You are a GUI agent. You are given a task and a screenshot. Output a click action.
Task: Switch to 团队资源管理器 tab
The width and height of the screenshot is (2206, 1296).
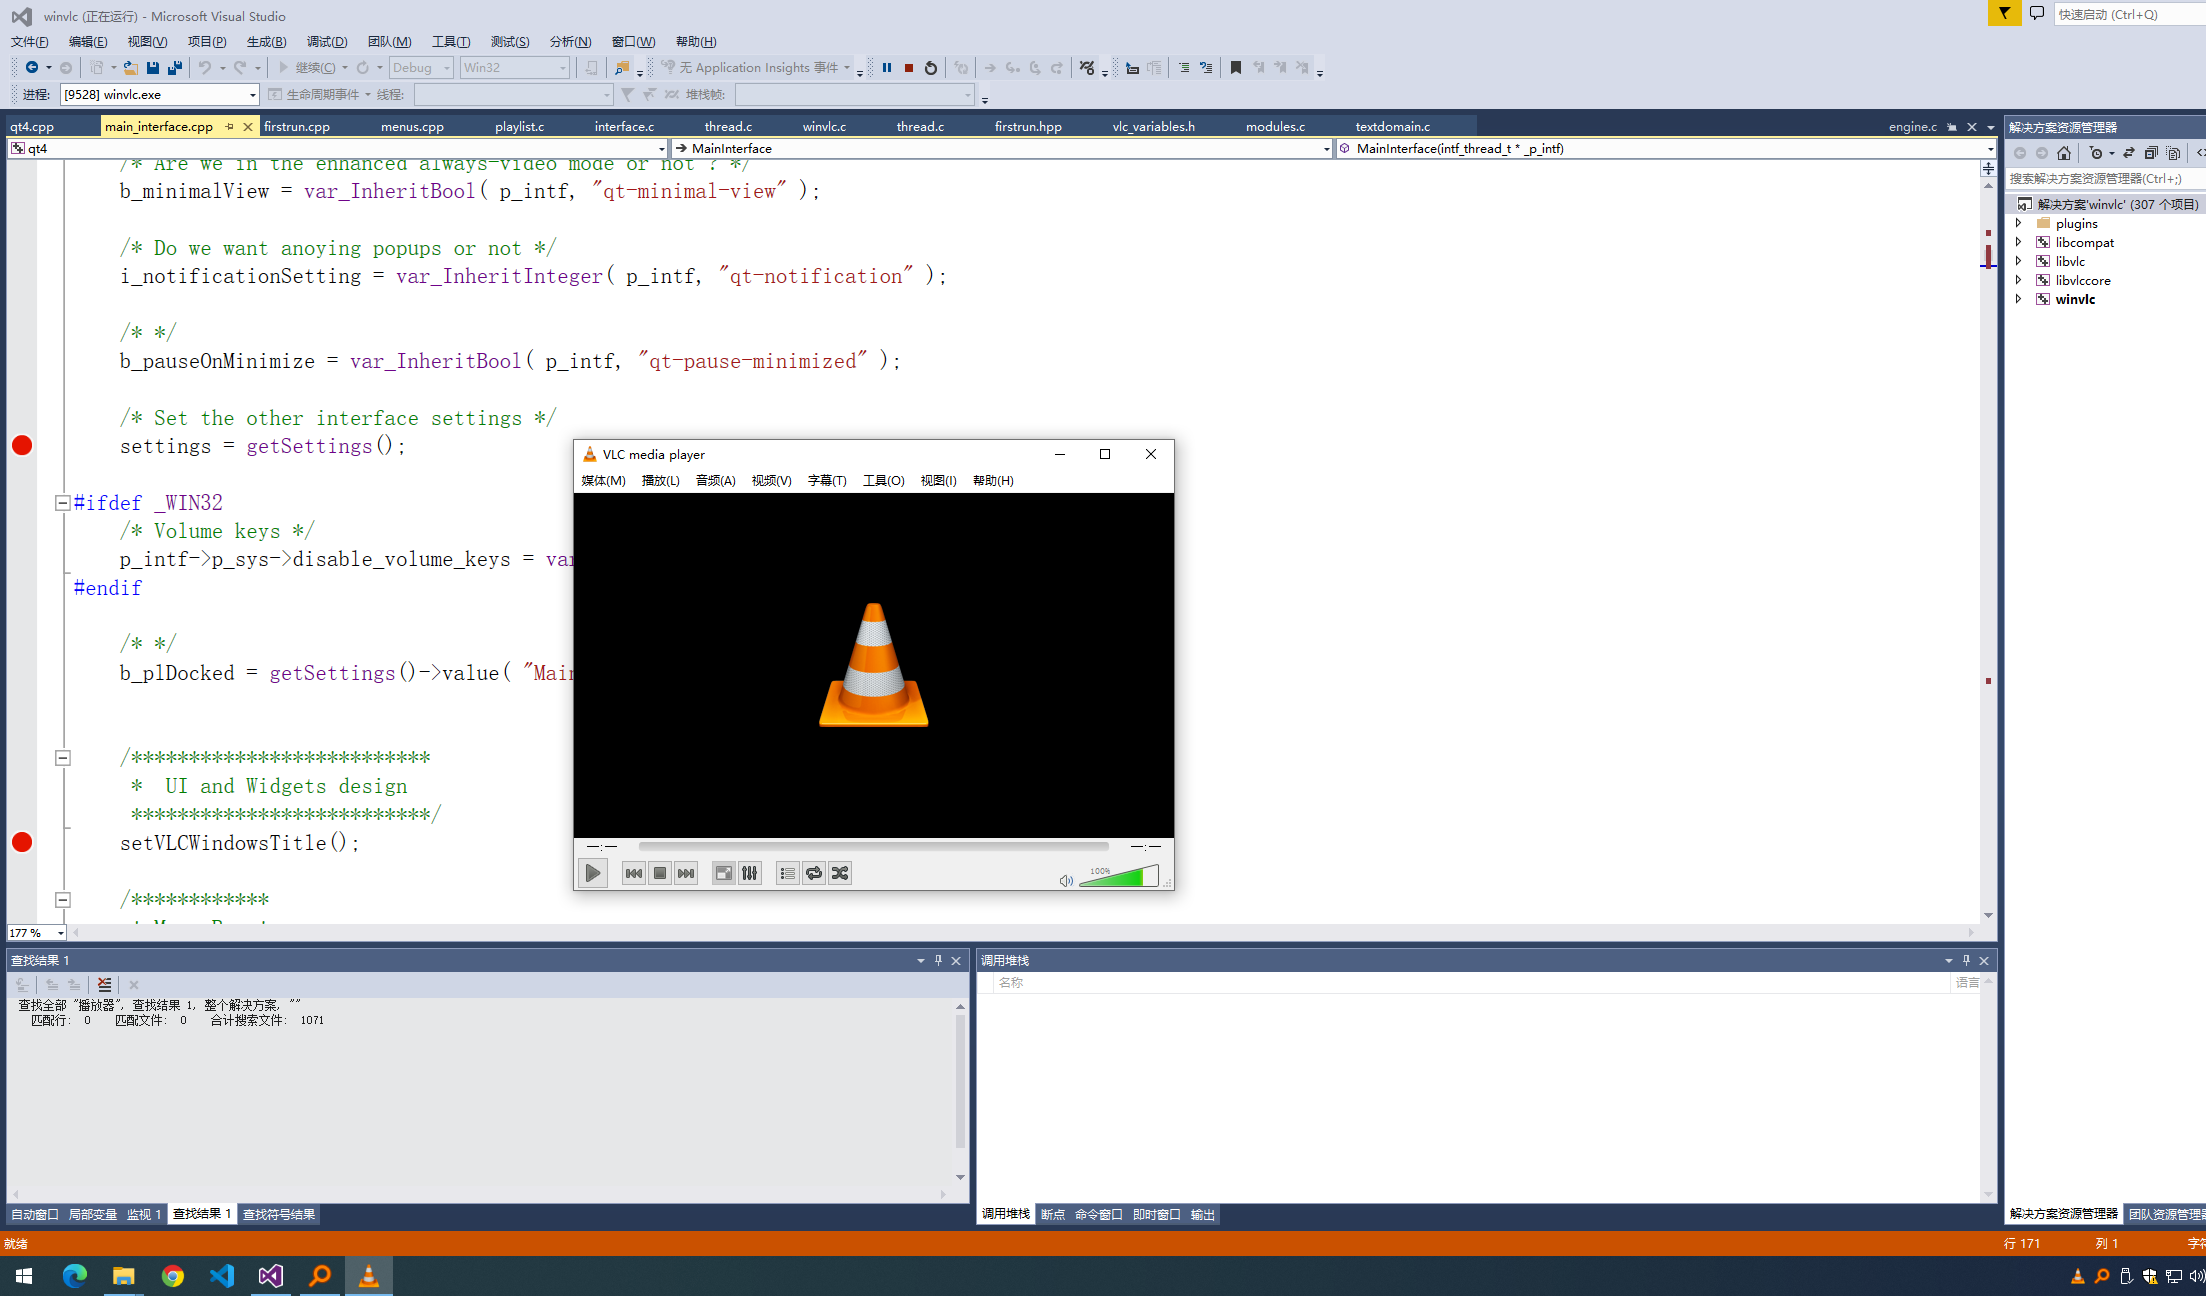coord(2166,1214)
